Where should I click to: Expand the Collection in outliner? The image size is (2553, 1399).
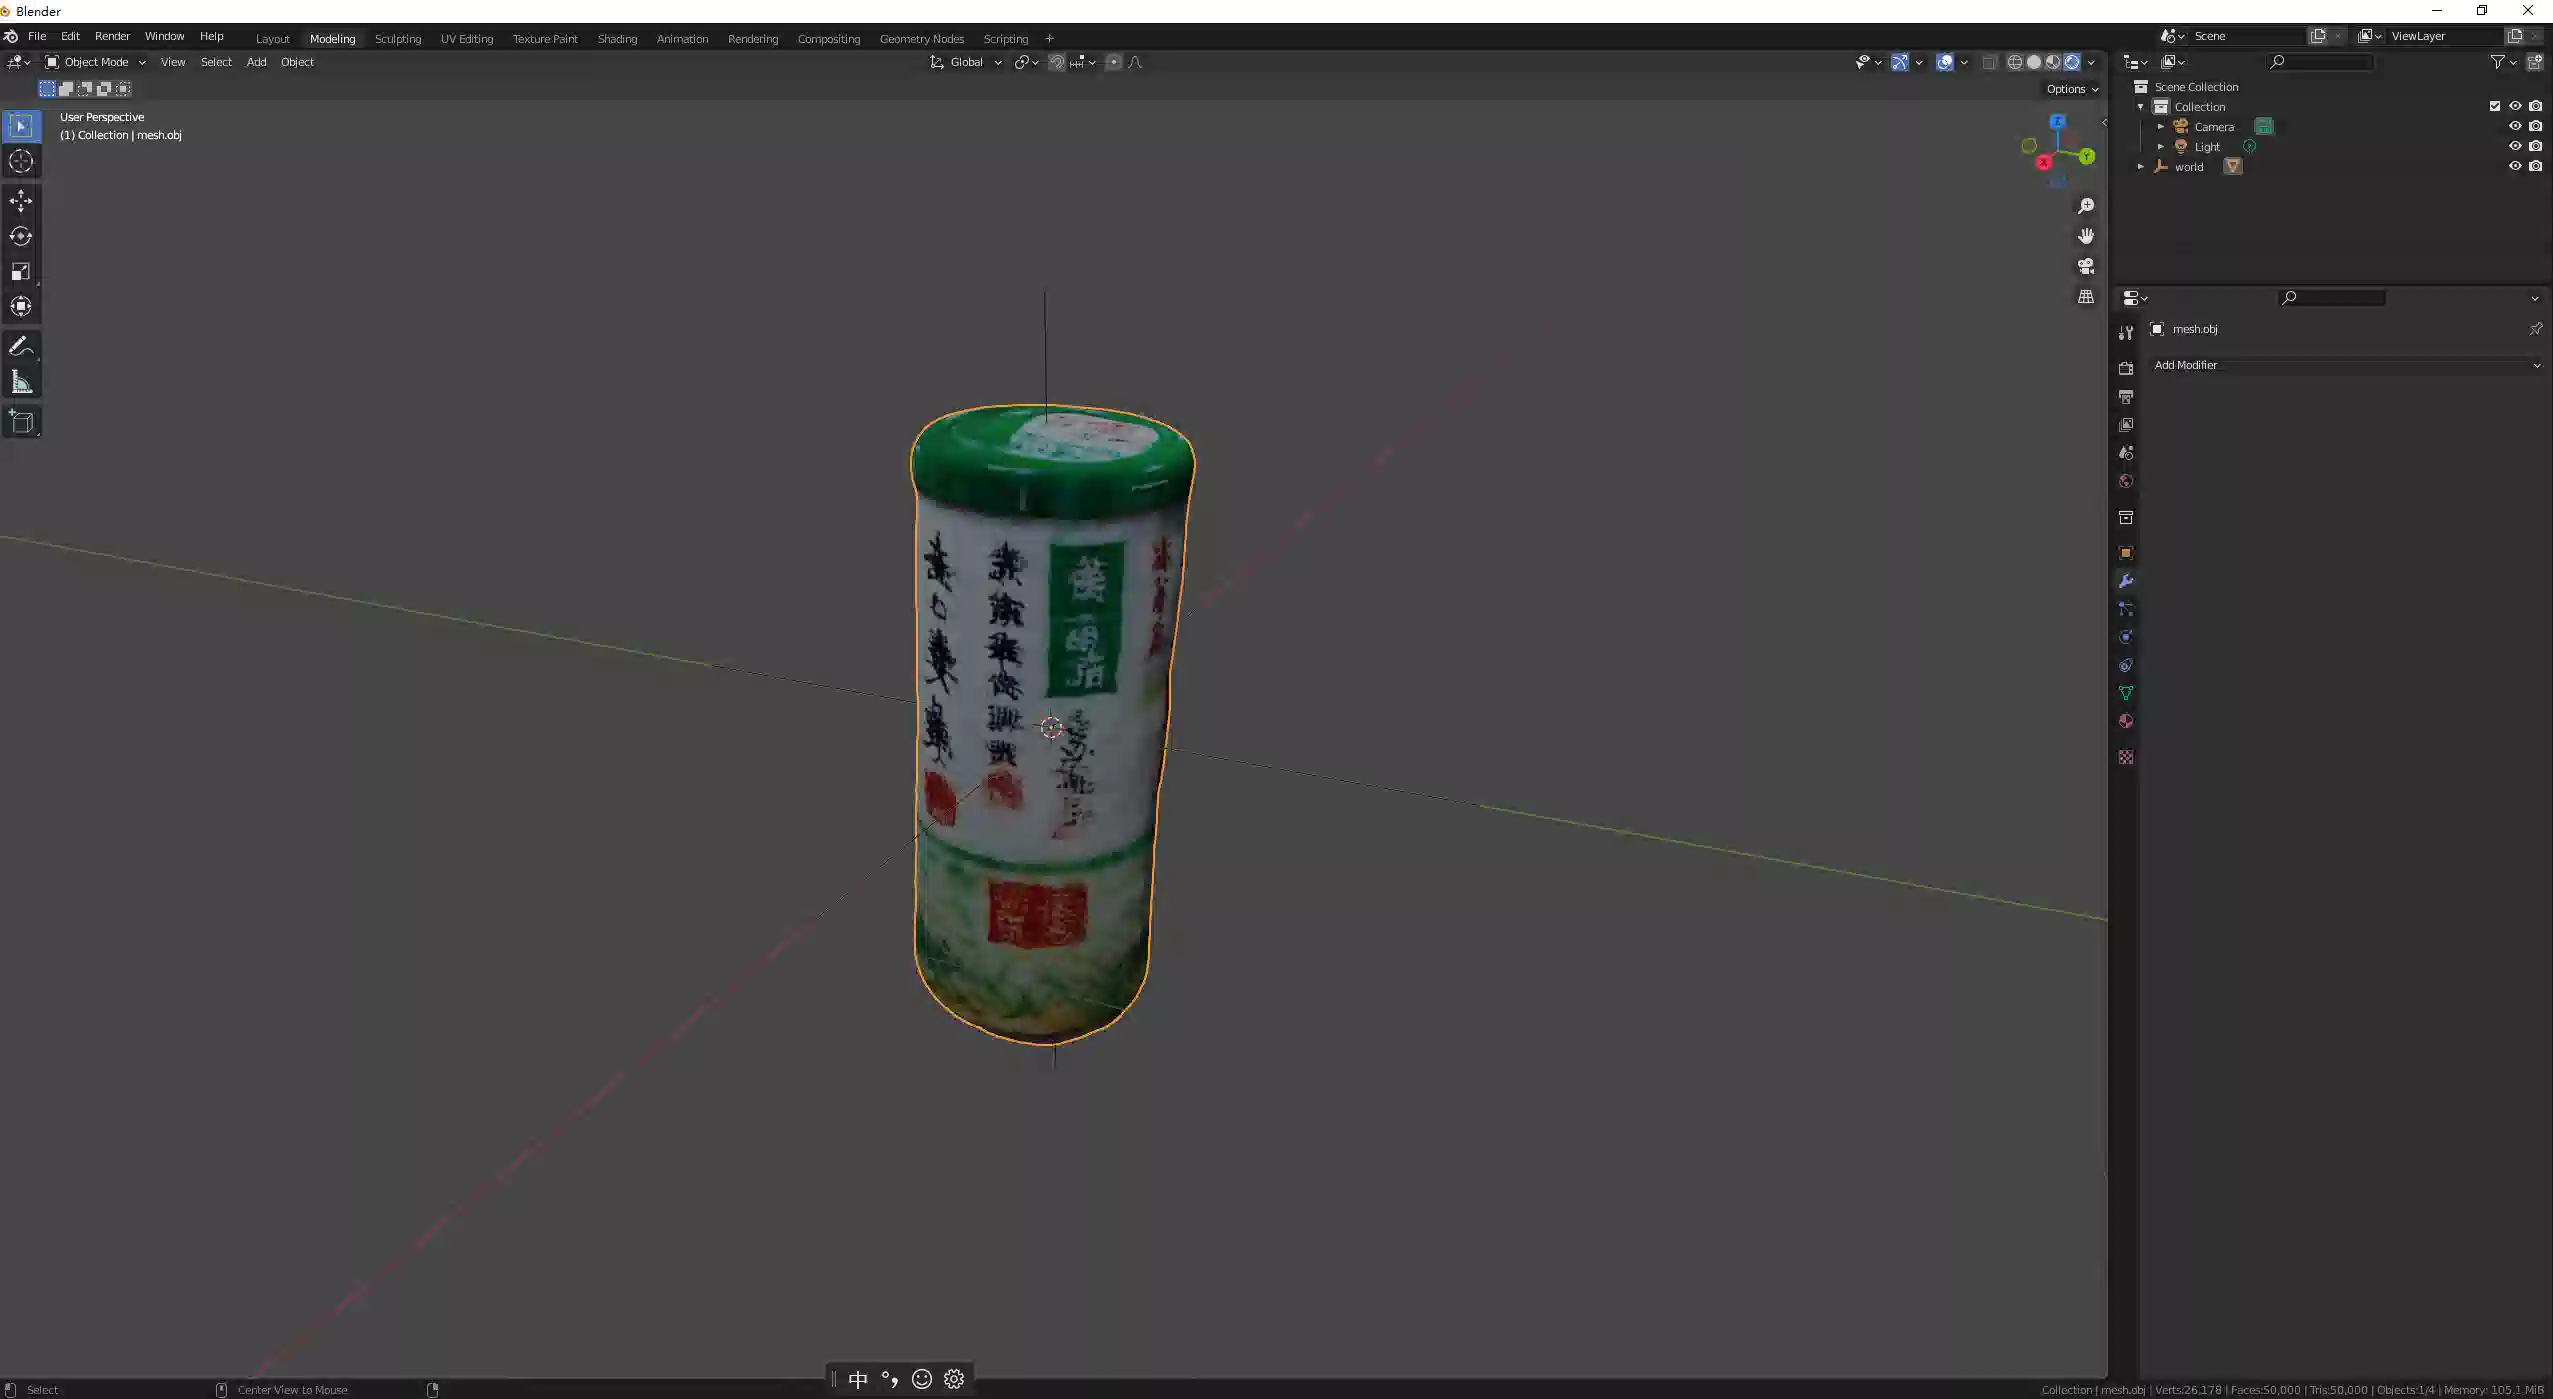point(2141,107)
